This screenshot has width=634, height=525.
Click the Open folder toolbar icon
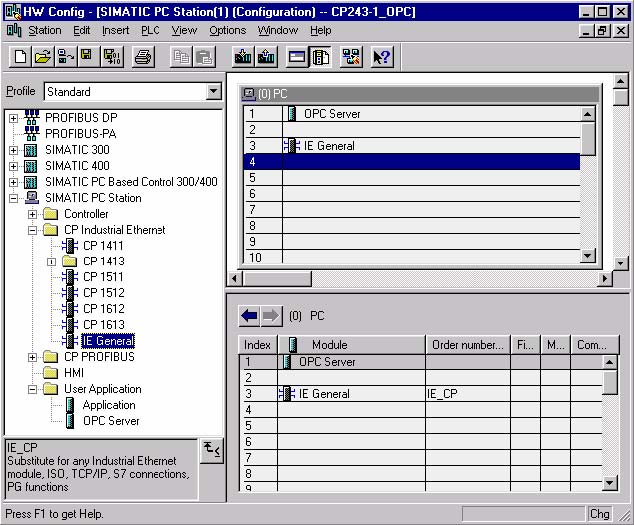(x=42, y=57)
